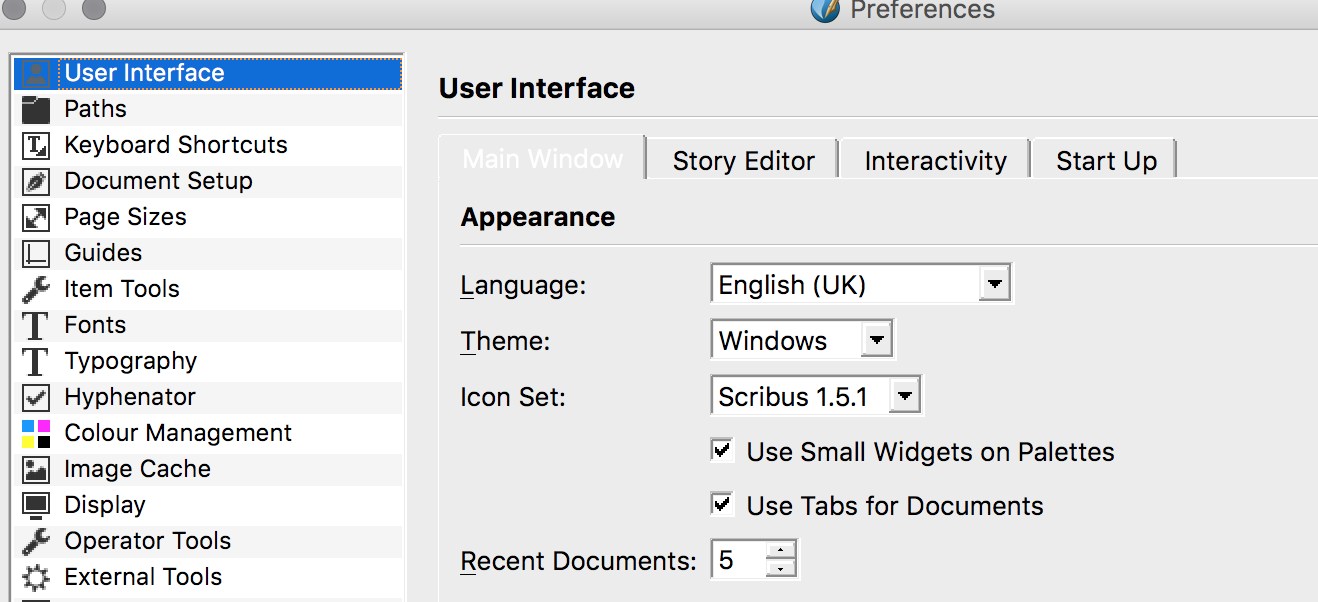Image resolution: width=1318 pixels, height=602 pixels.
Task: Choose the Guides icon in the list
Action: click(36, 253)
